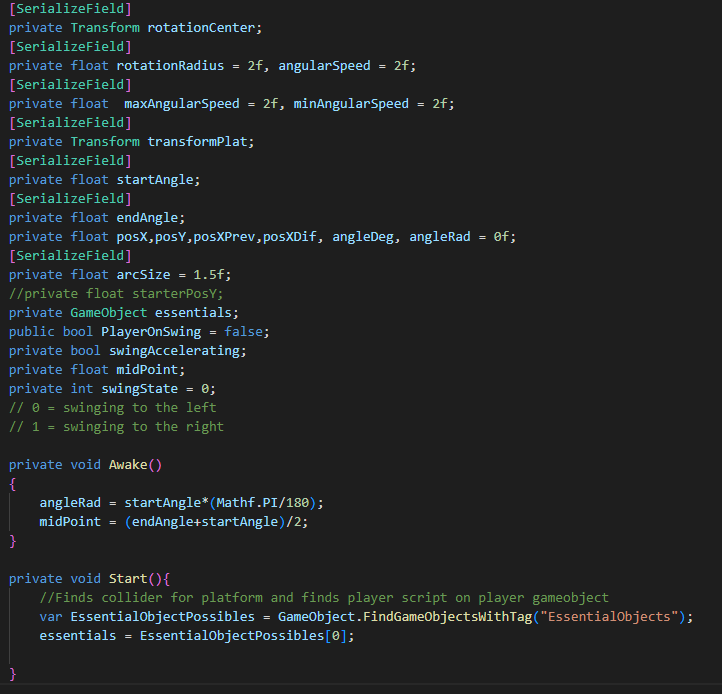Click the transformPlat field name

tap(197, 141)
